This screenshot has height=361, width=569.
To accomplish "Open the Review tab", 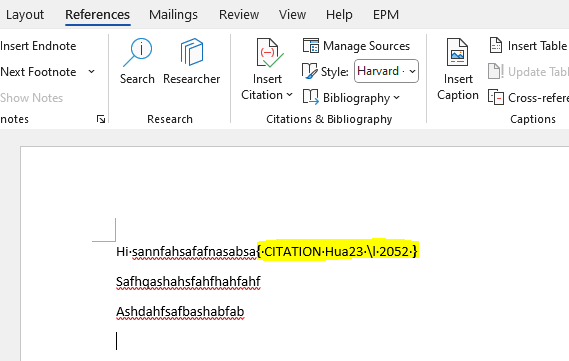I will coord(239,15).
